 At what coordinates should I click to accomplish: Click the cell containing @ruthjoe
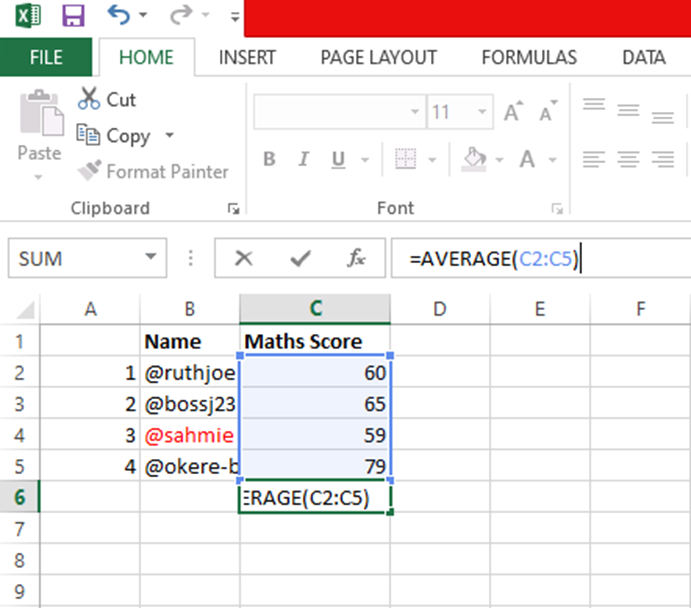tap(189, 373)
